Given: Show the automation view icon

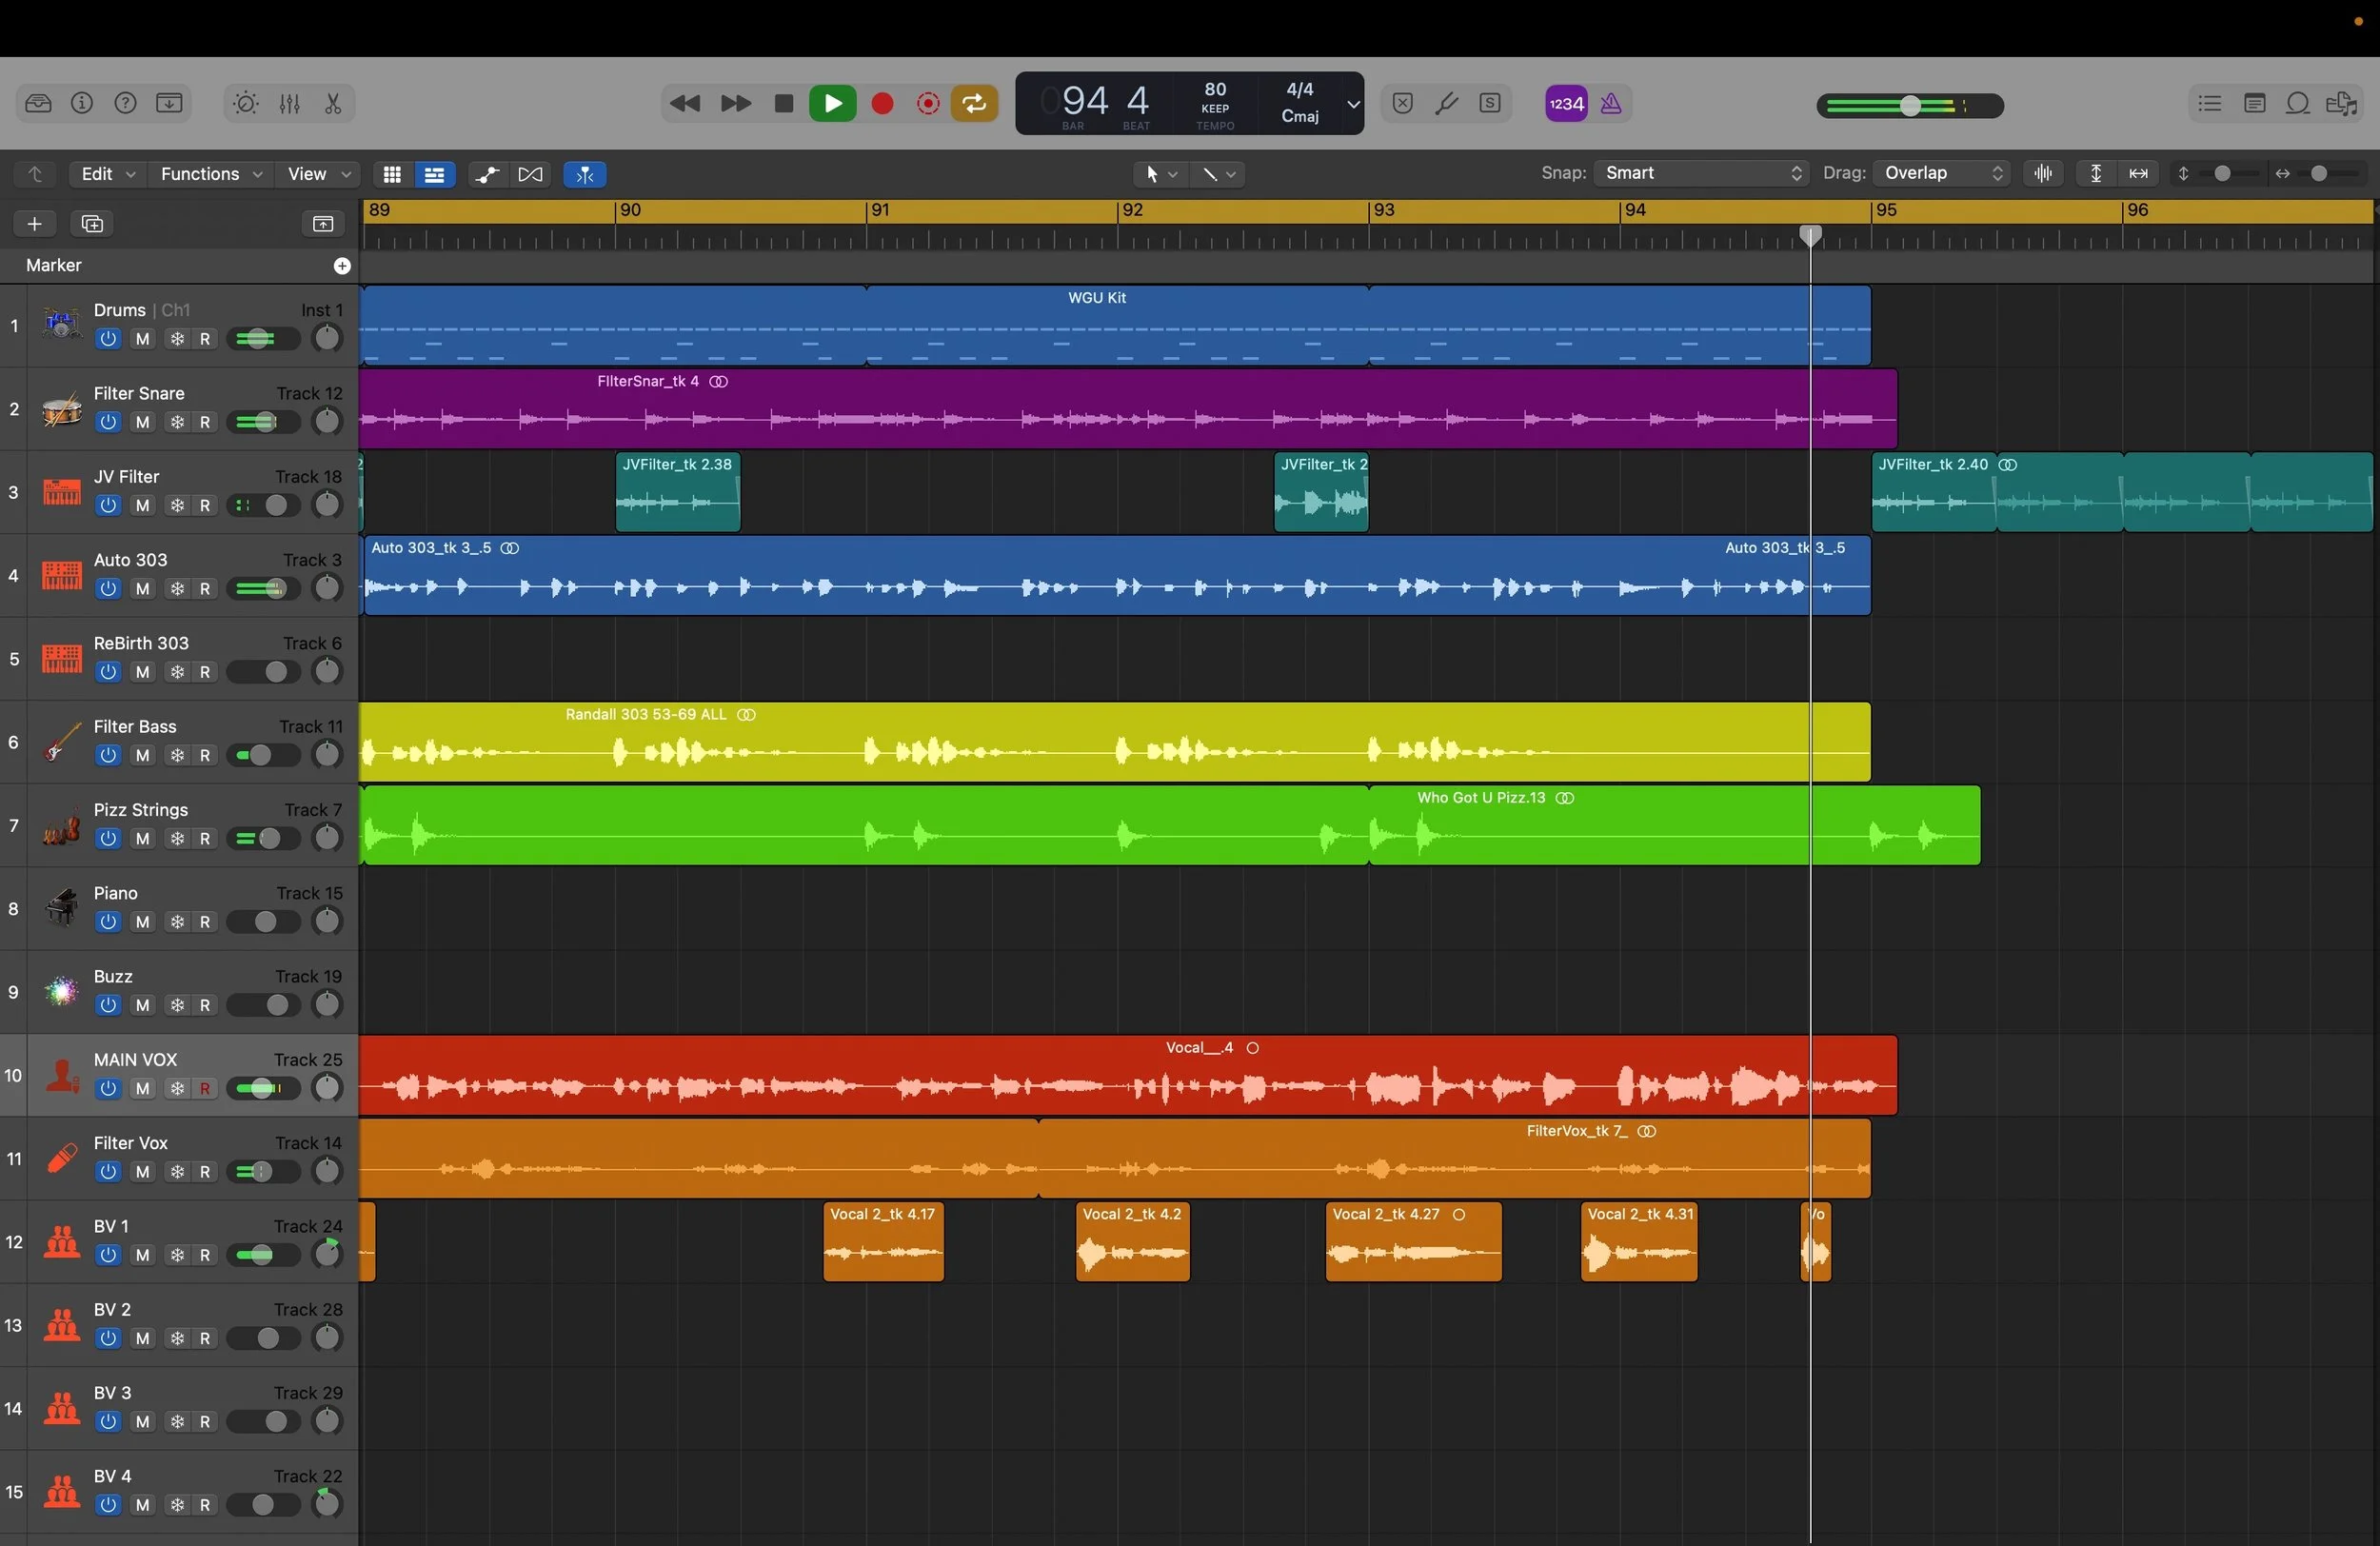Looking at the screenshot, I should click(x=487, y=174).
